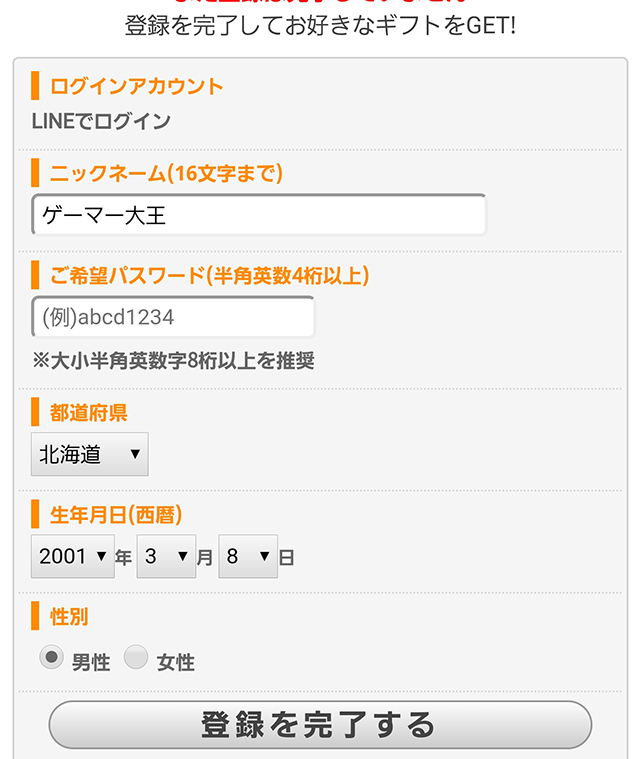This screenshot has height=759, width=640.
Task: Click the ニックネーム(16文字まで) heading
Action: coord(166,173)
